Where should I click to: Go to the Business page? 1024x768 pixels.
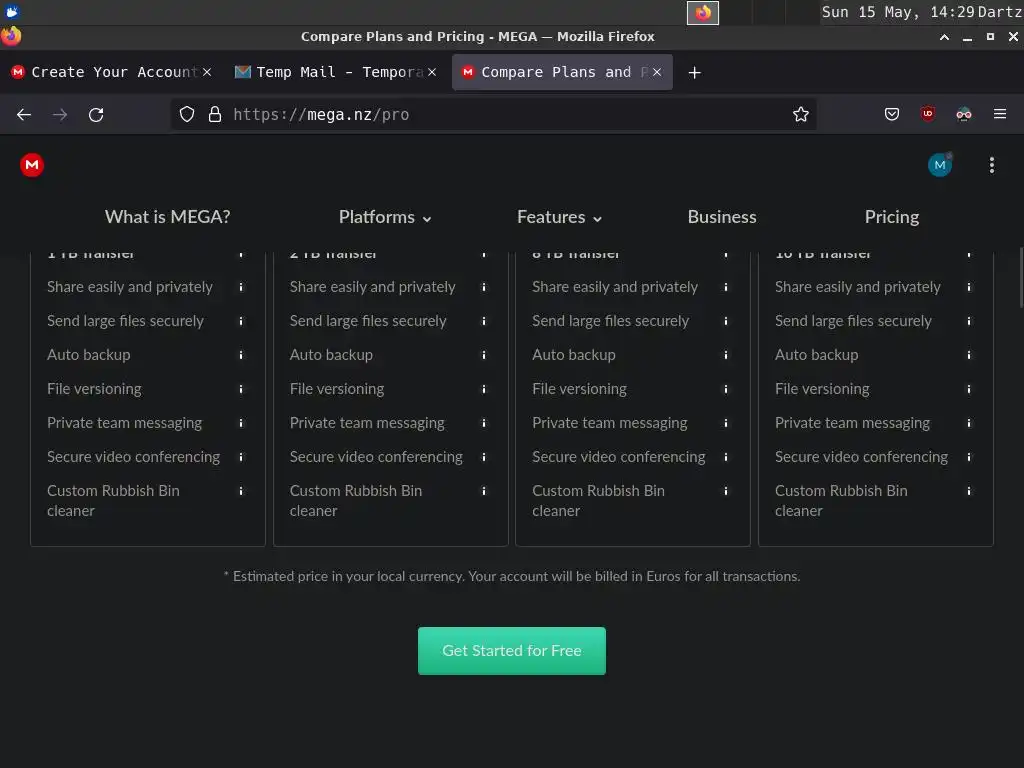point(722,217)
